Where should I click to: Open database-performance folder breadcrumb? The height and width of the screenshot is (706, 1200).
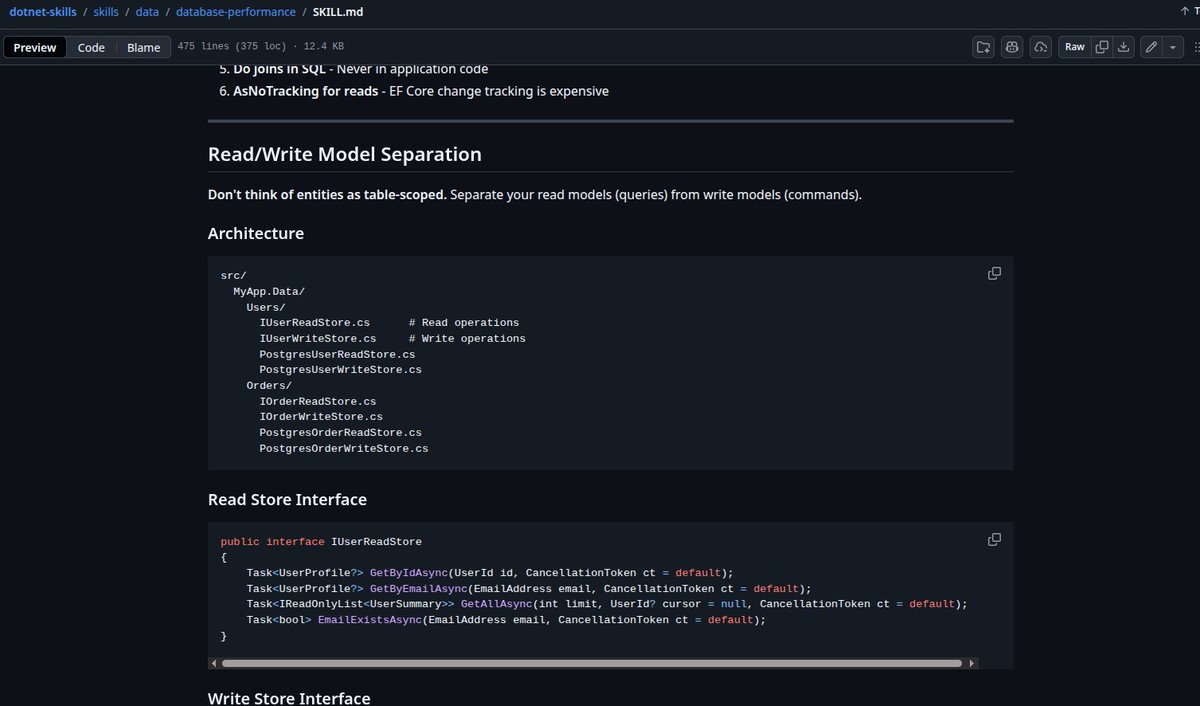[x=236, y=12]
